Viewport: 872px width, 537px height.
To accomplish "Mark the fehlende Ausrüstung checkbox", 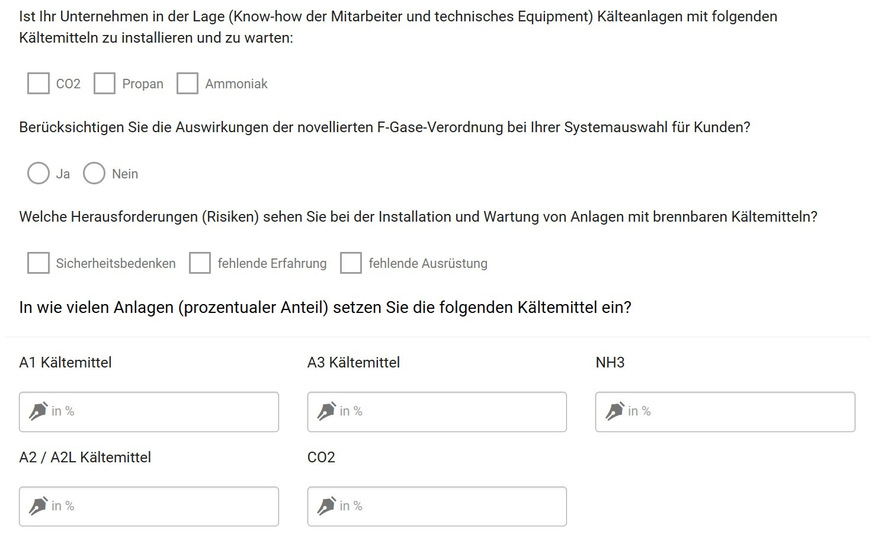I will click(x=351, y=263).
